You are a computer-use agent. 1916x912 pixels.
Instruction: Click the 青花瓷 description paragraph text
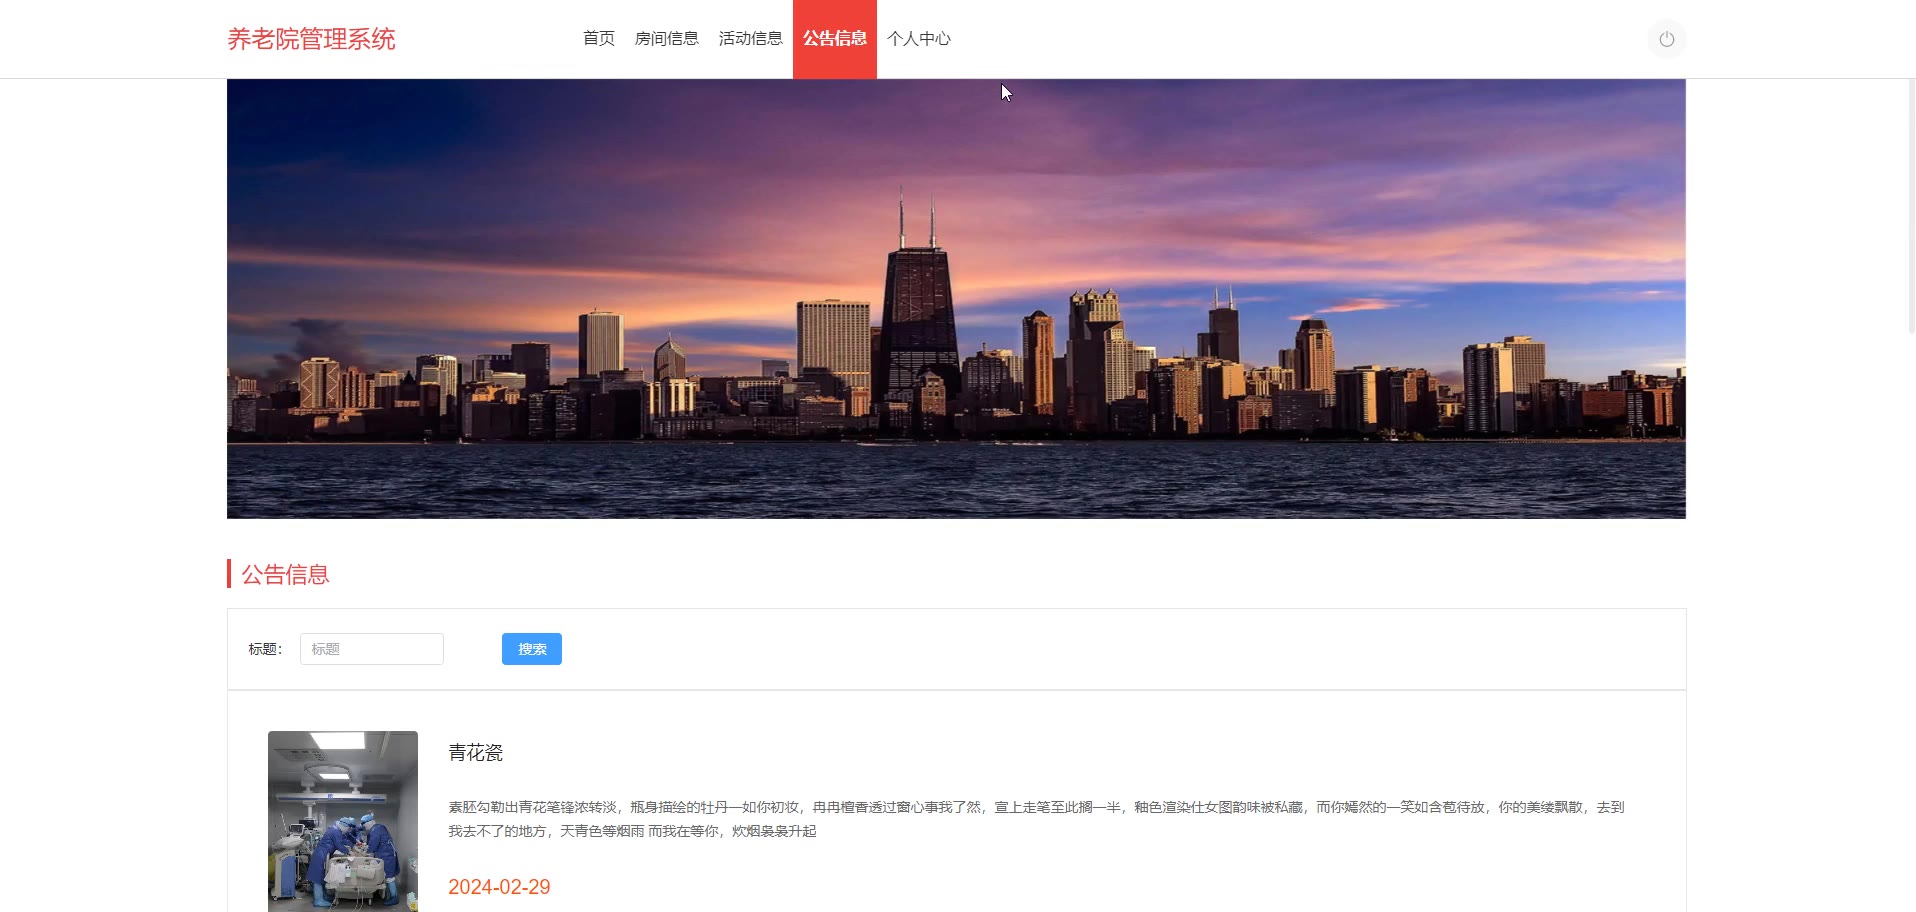1036,819
